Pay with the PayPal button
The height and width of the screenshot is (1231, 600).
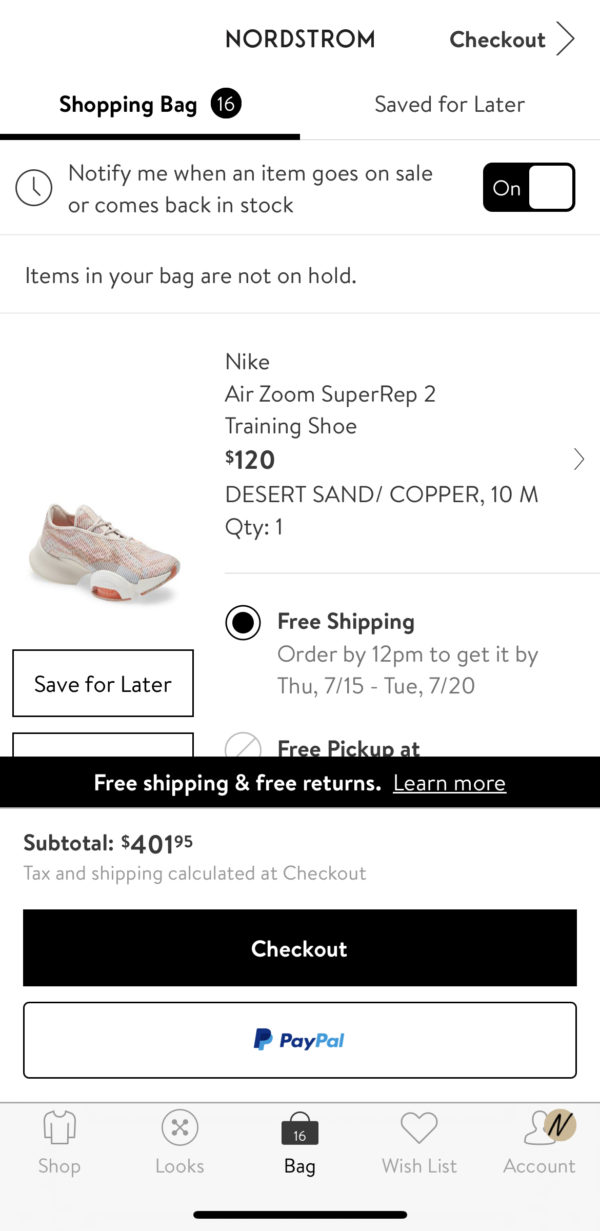[300, 1040]
